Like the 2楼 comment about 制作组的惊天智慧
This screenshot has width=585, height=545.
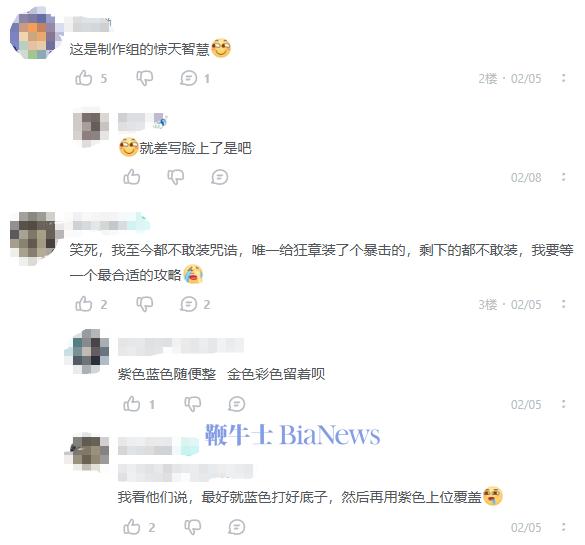pyautogui.click(x=84, y=78)
